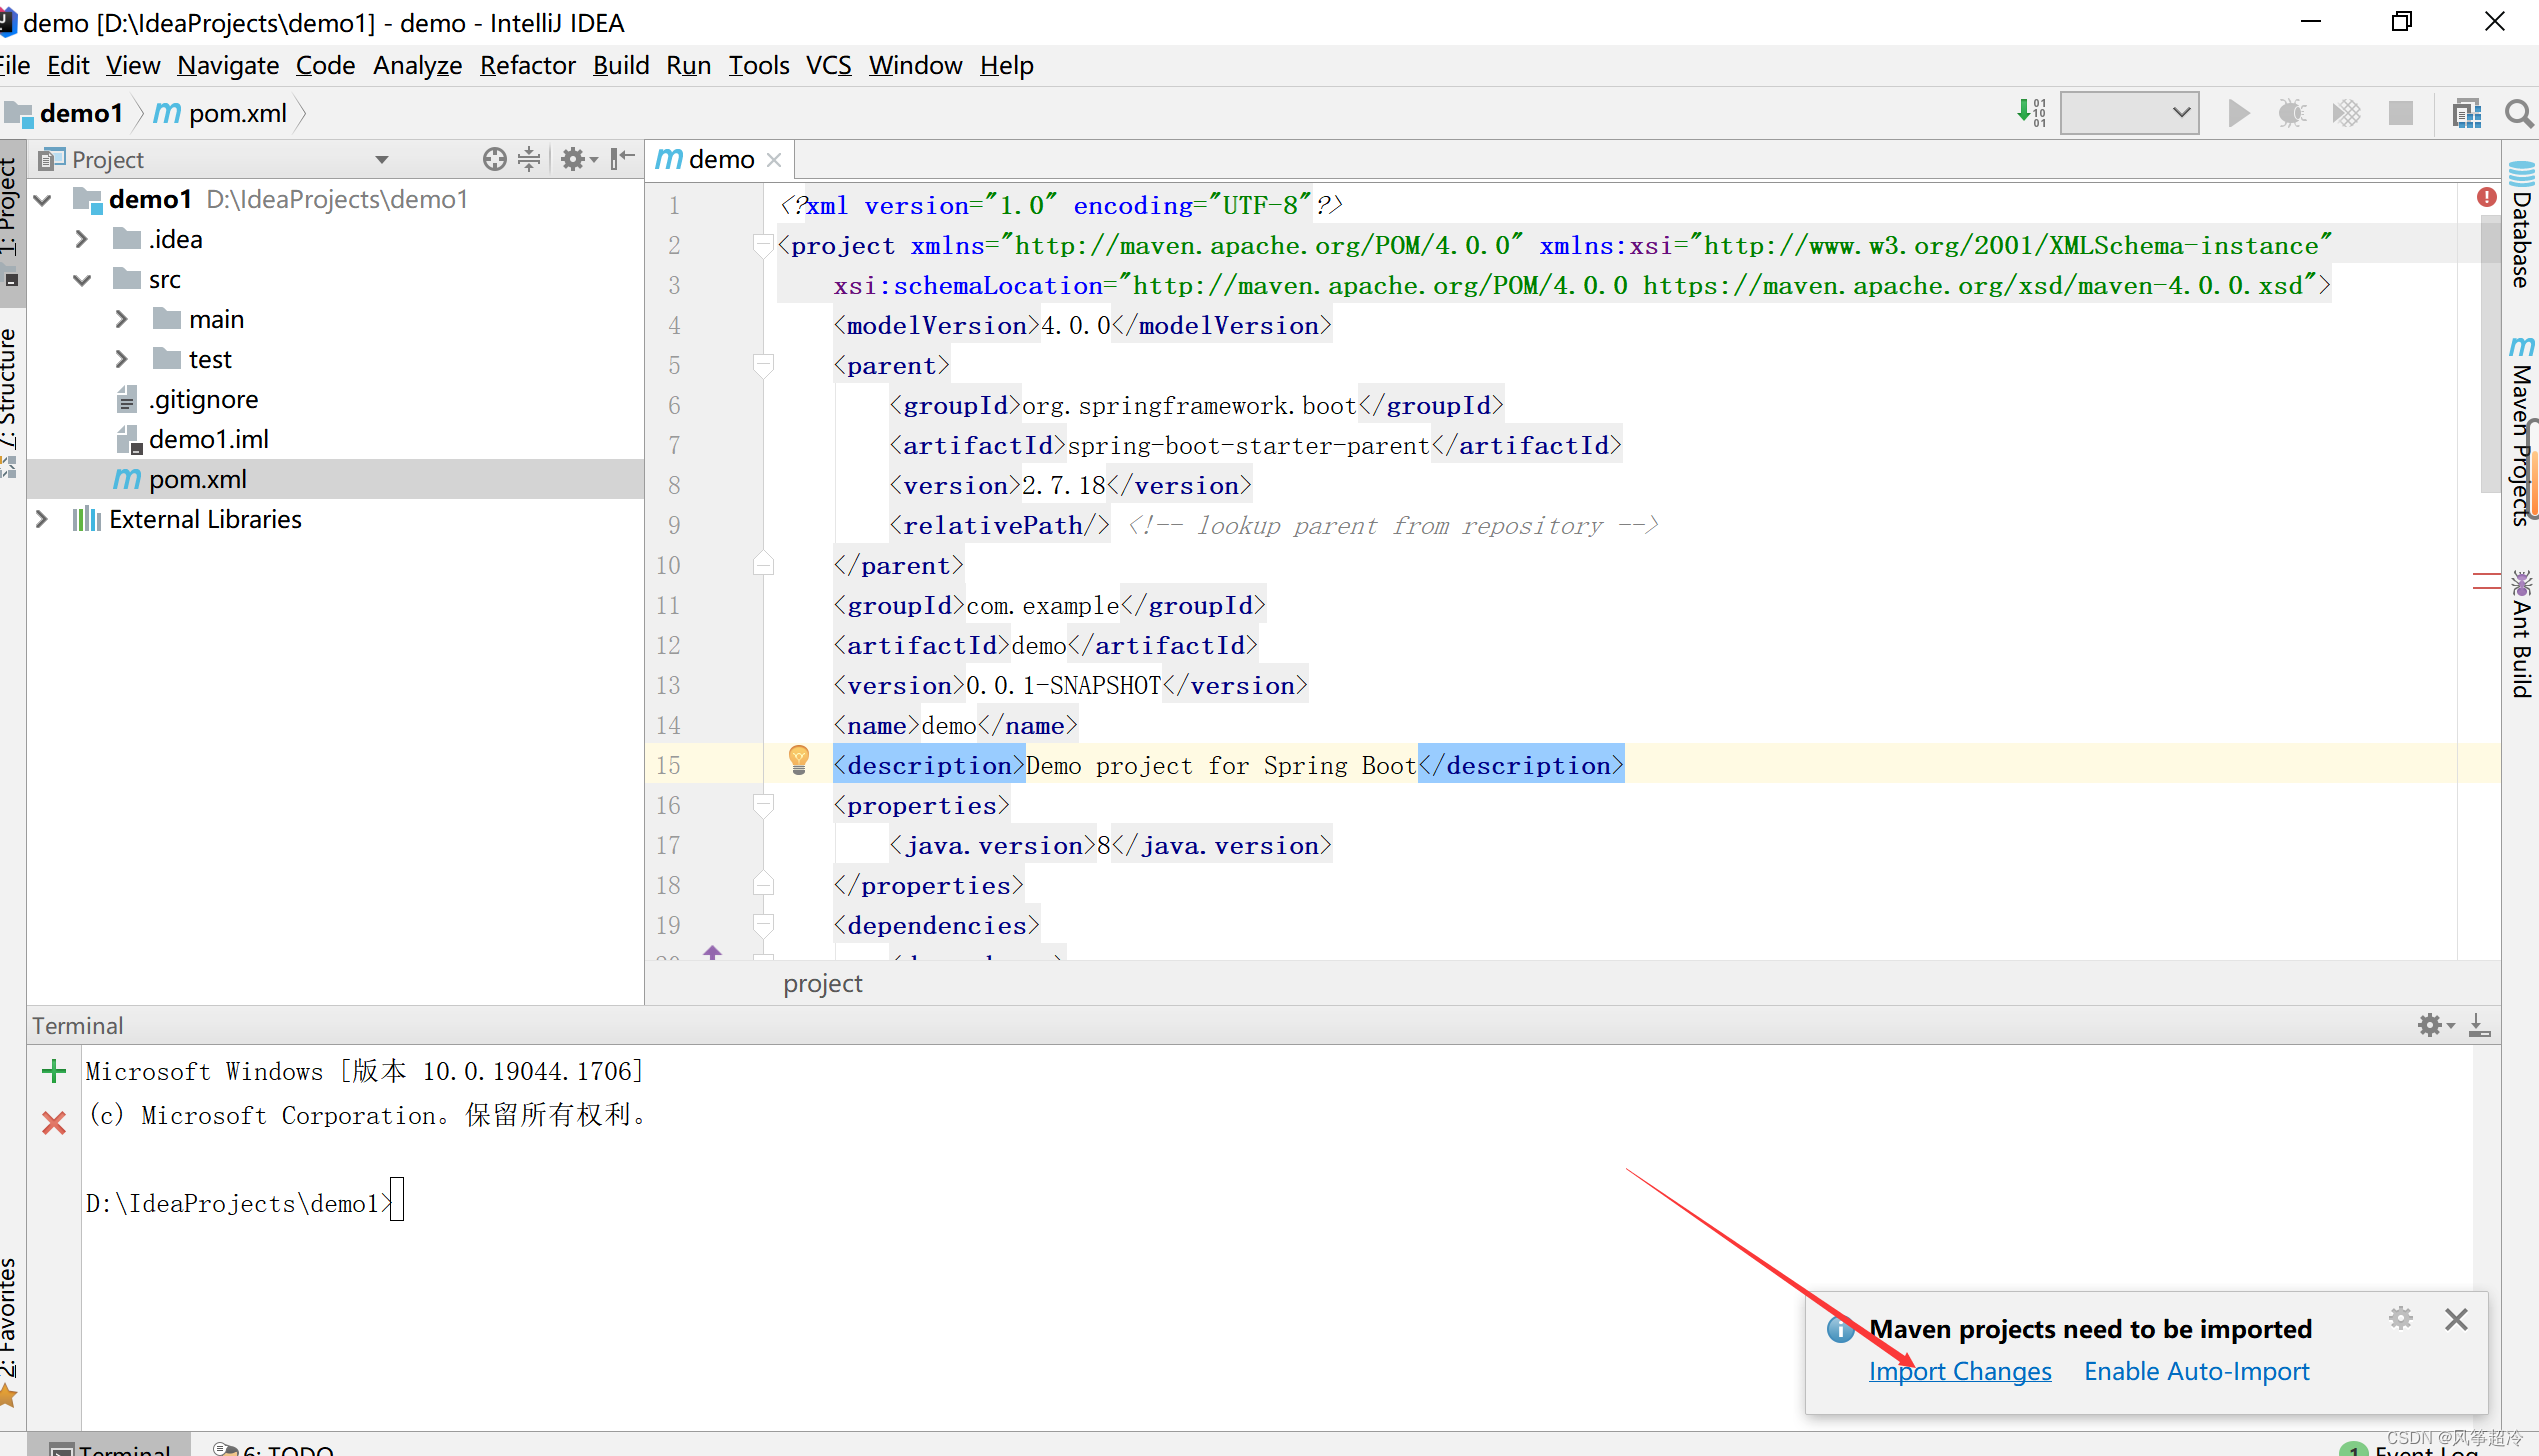Click the Run play button in toolbar
Screen dimensions: 2539x1456
(2239, 113)
